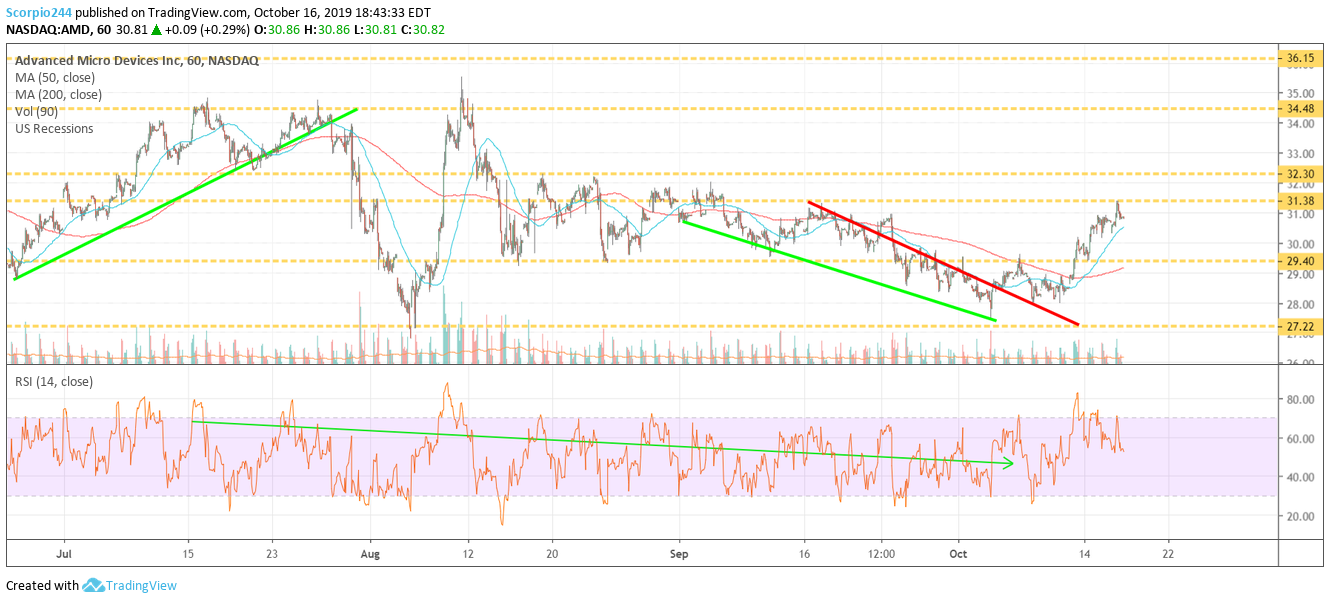Select the MA (200, close) indicator label

[x=58, y=95]
